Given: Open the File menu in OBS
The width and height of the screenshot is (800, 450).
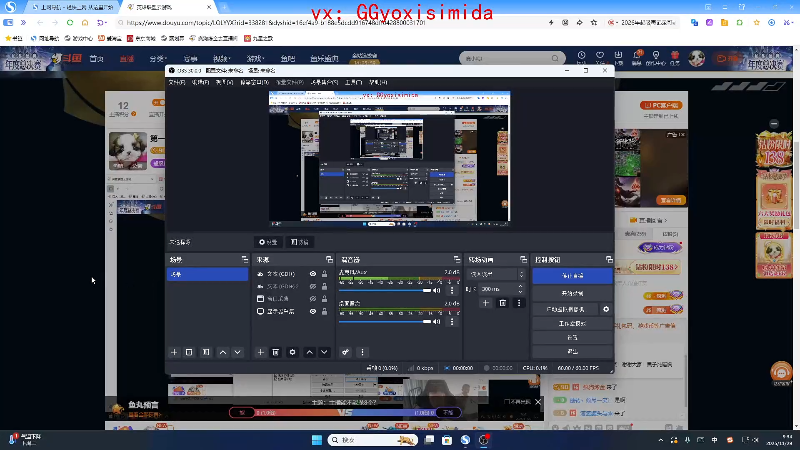Looking at the screenshot, I should [177, 82].
